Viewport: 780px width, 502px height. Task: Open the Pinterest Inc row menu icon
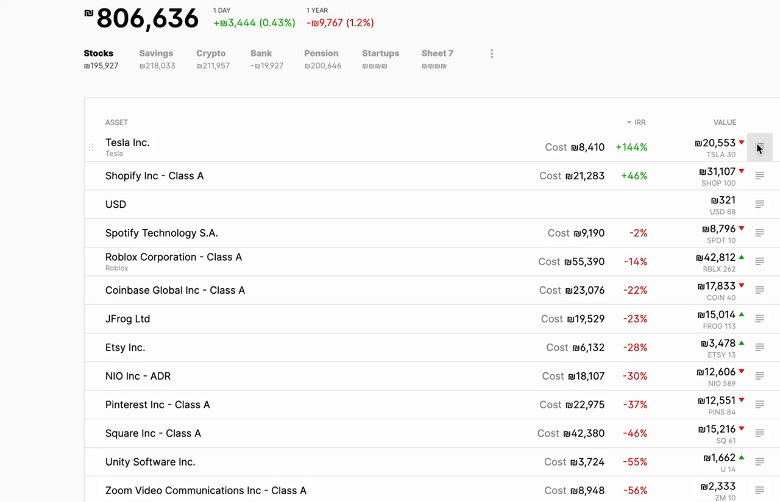760,404
